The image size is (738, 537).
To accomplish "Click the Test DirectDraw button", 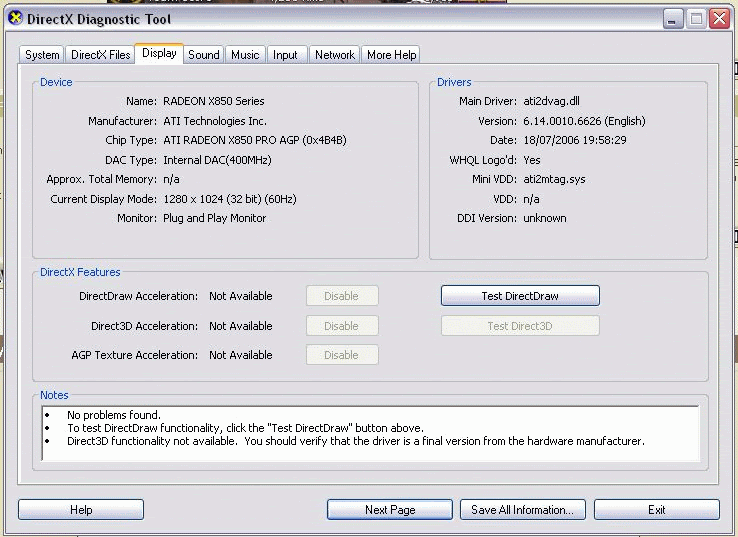I will (520, 296).
